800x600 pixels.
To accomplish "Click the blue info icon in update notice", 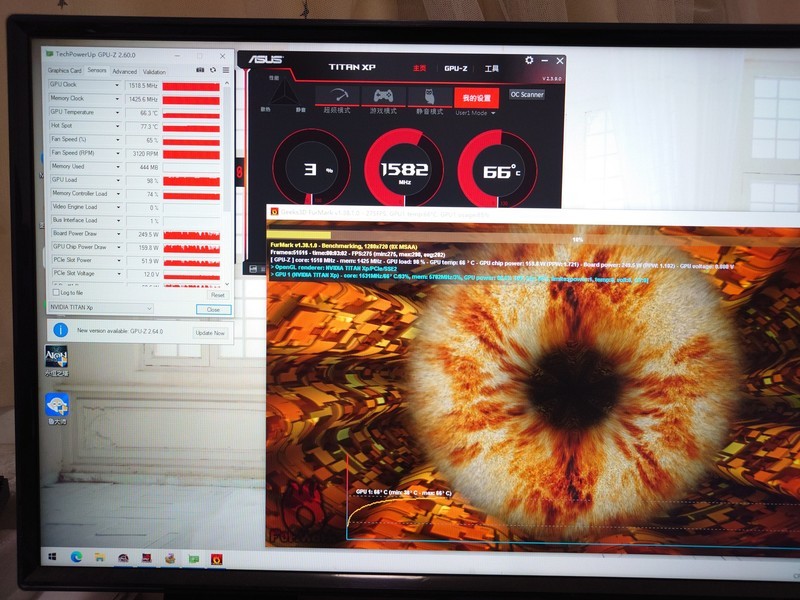I will tap(60, 330).
